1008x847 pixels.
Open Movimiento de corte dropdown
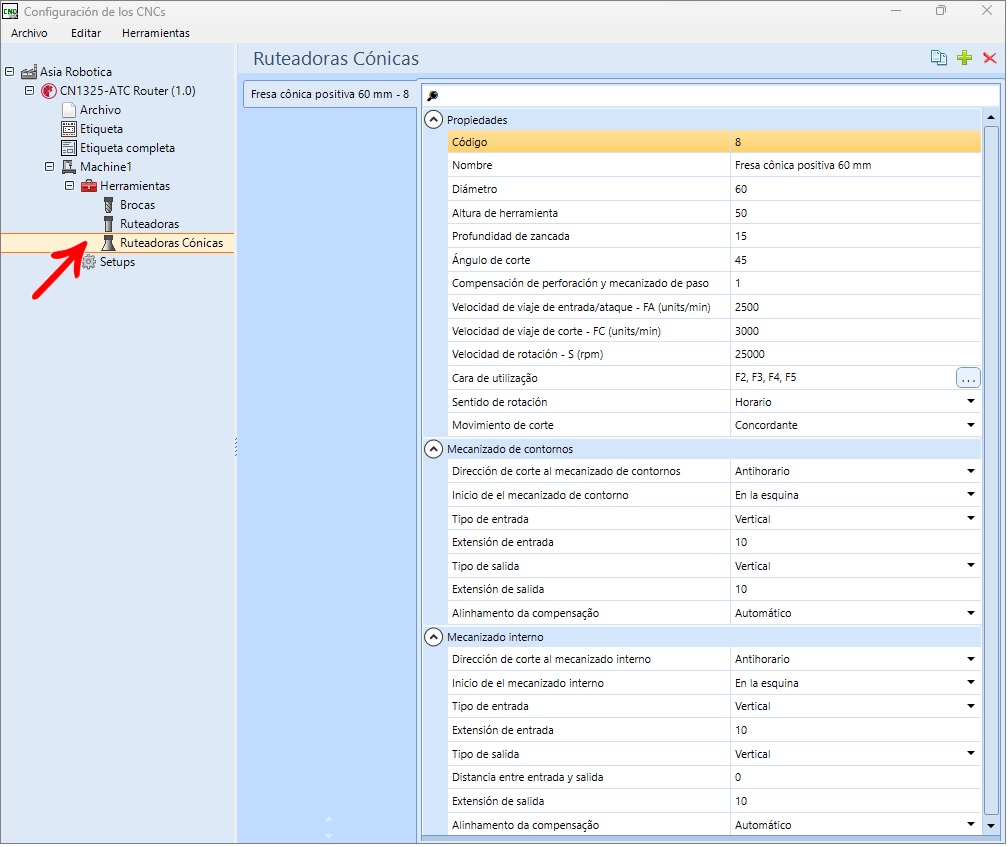coord(971,425)
